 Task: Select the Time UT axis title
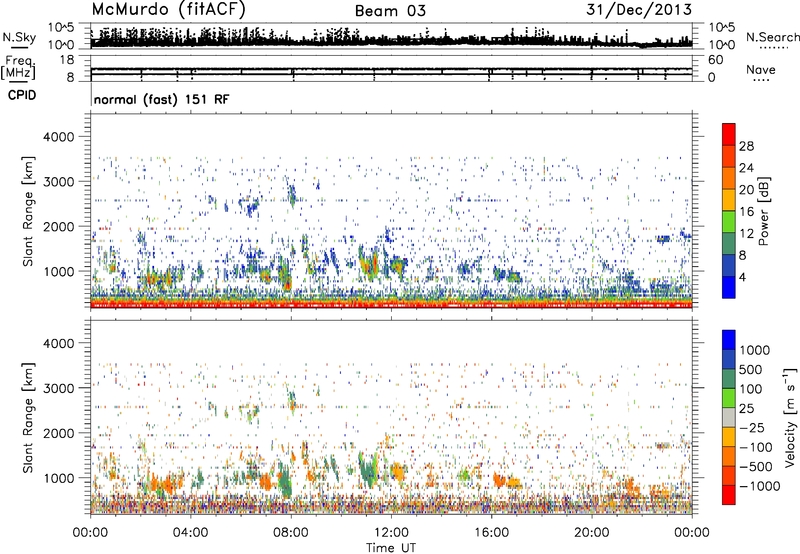click(x=390, y=547)
